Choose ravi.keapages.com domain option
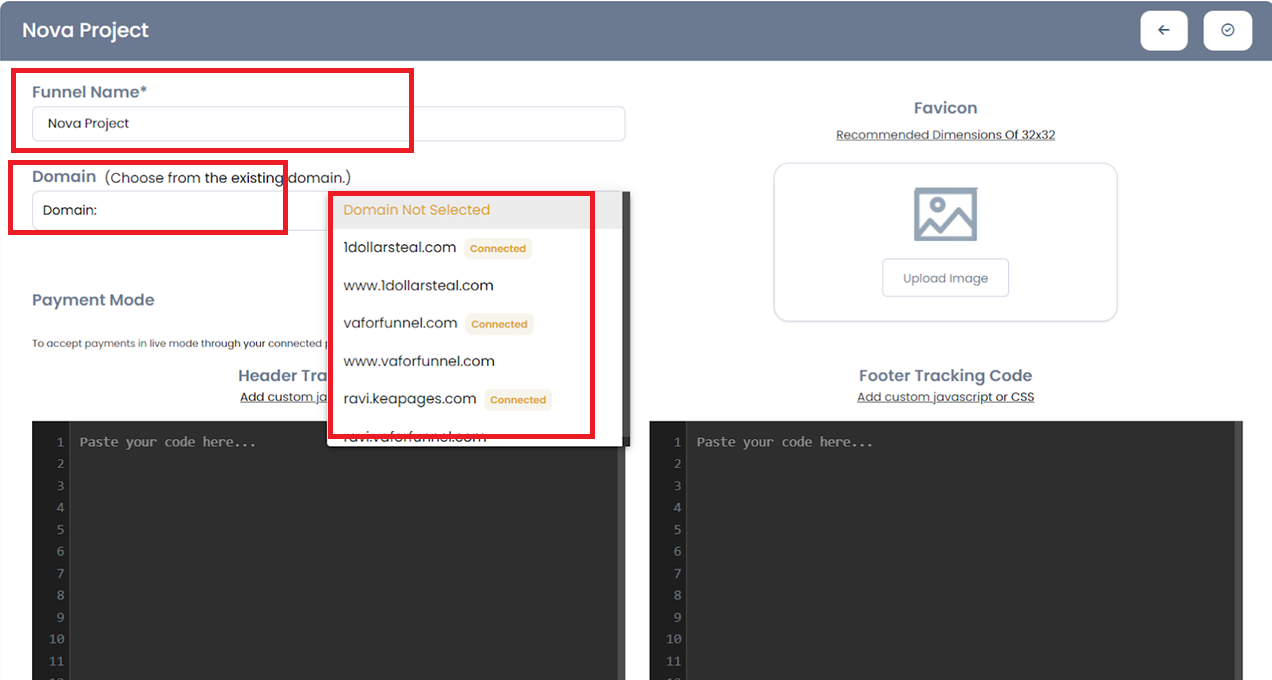Image resolution: width=1272 pixels, height=680 pixels. point(410,399)
